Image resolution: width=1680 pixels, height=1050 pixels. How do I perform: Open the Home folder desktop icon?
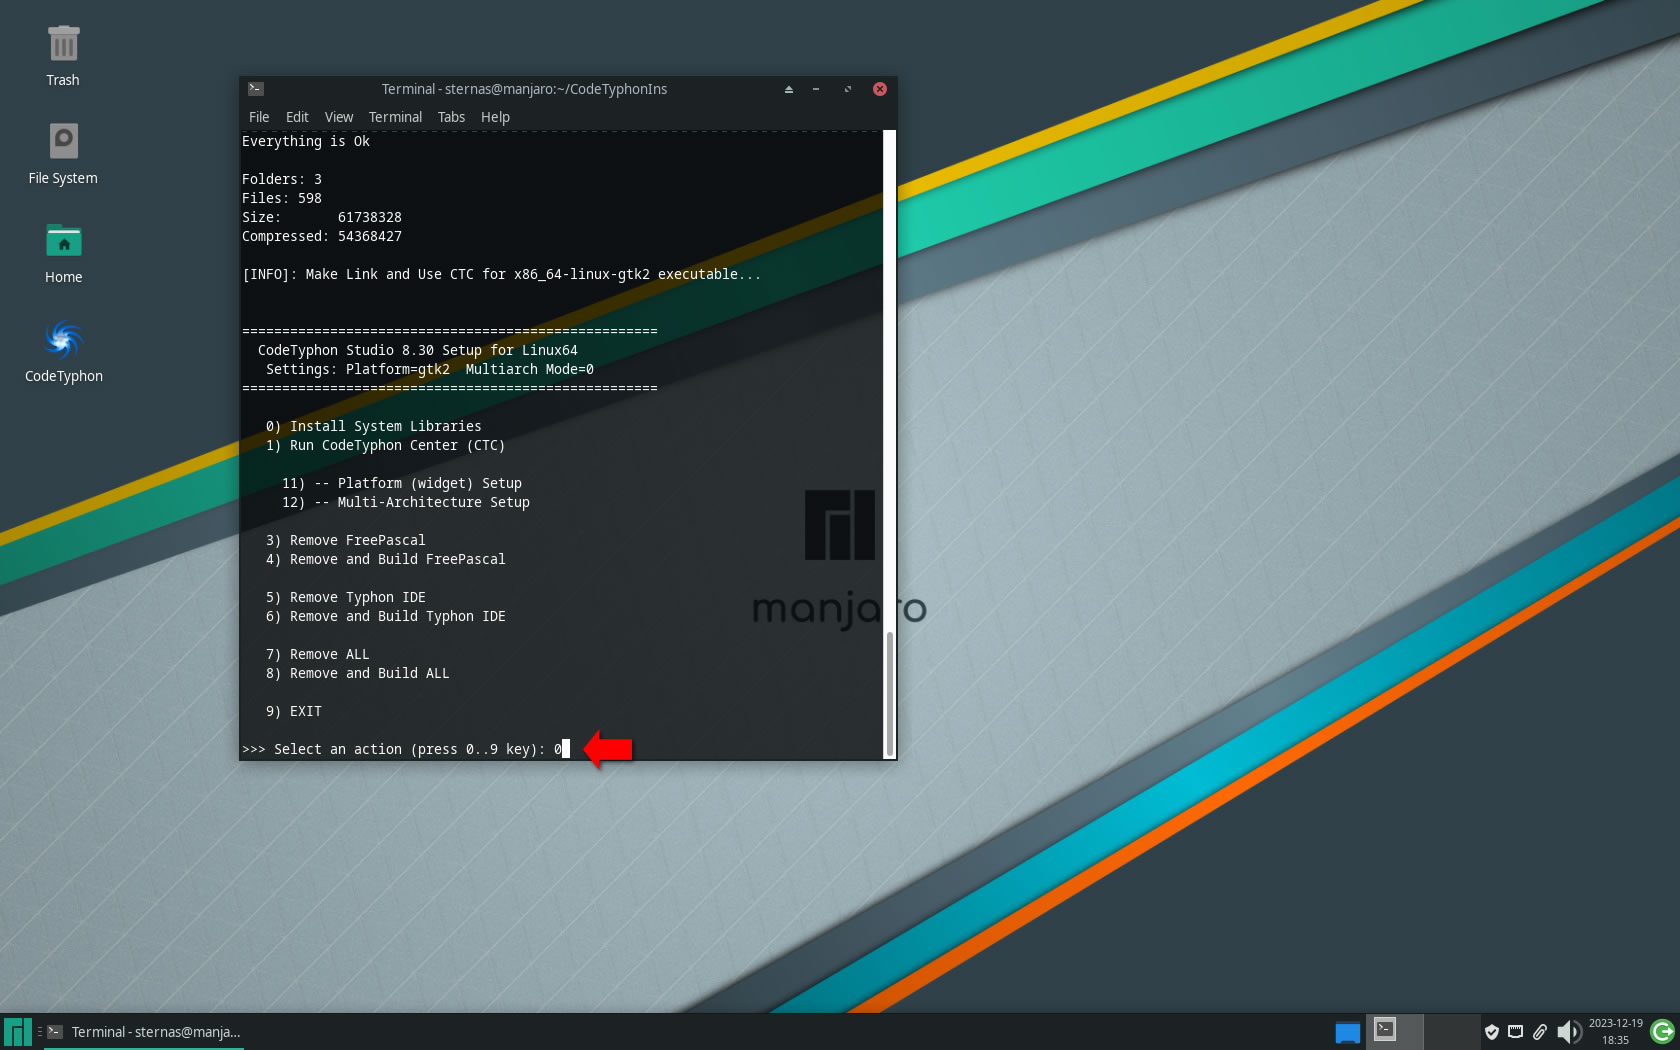point(63,253)
